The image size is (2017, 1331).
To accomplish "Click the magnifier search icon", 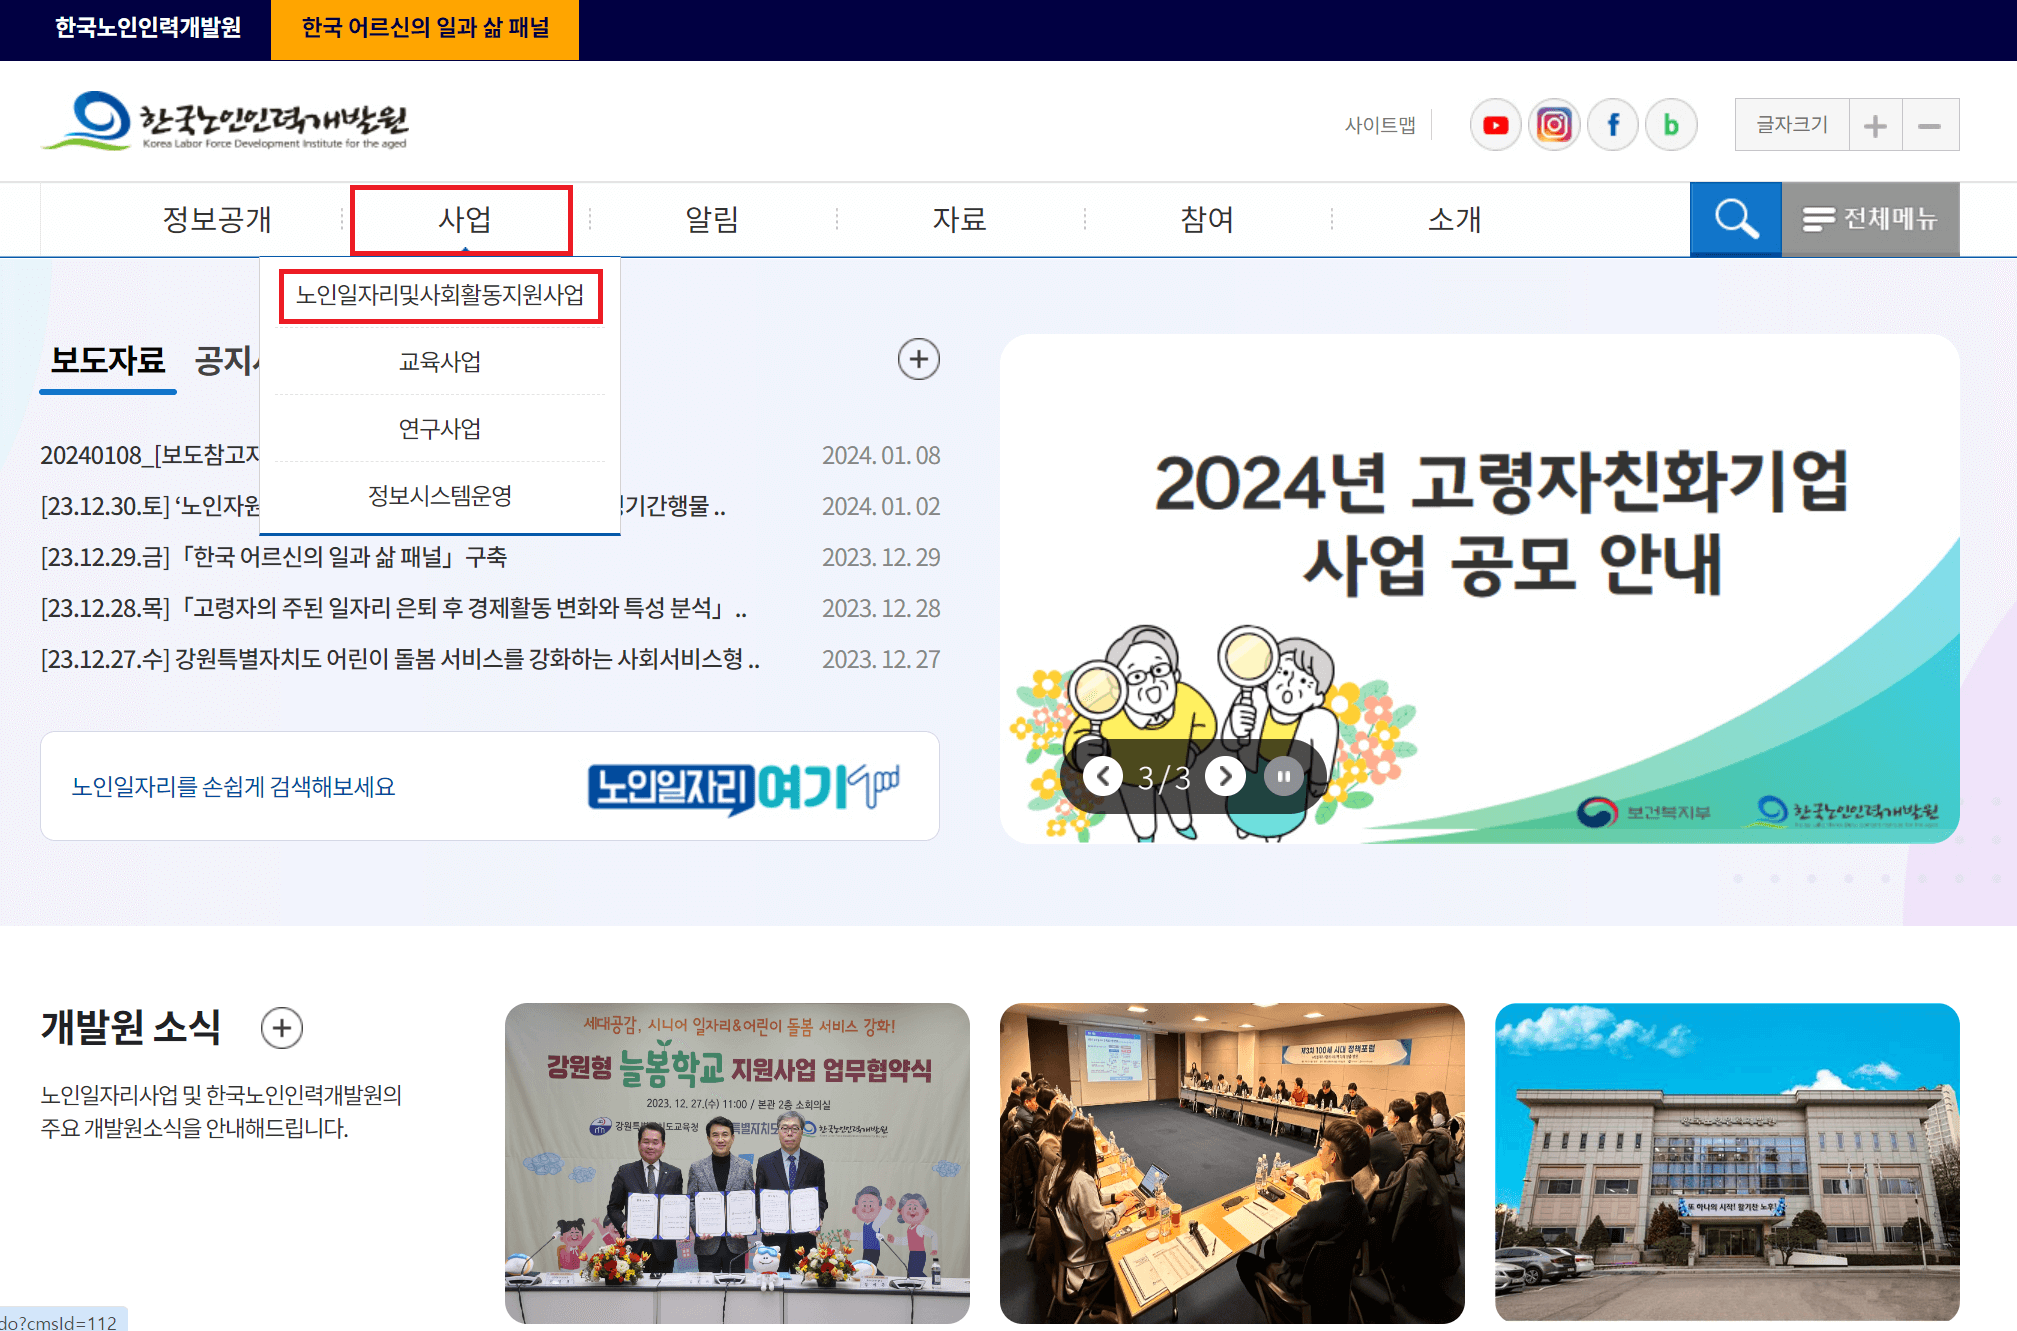I will [x=1735, y=219].
